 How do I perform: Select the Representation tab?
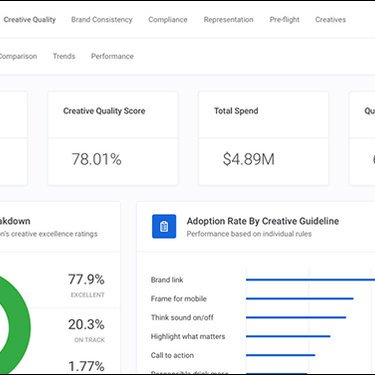[x=228, y=20]
